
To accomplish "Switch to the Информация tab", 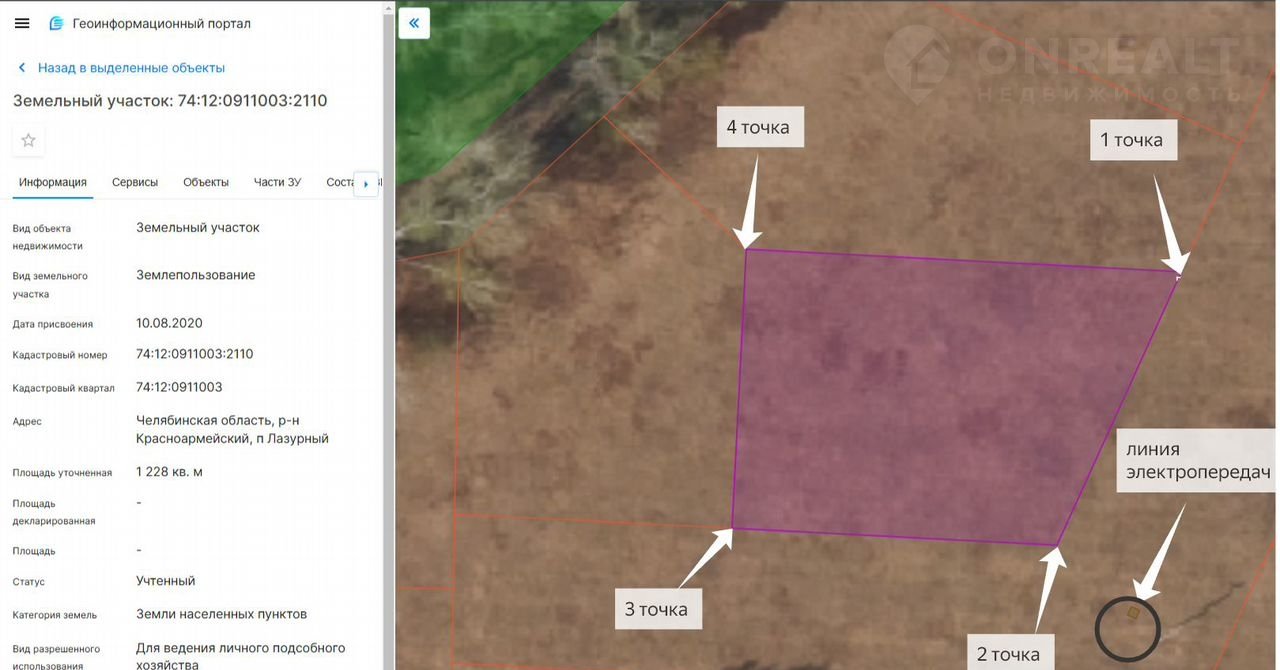I will 52,182.
